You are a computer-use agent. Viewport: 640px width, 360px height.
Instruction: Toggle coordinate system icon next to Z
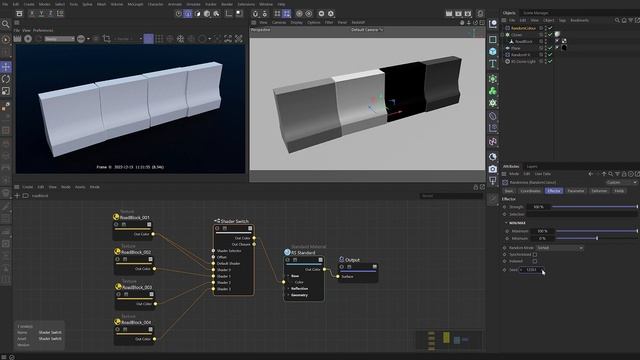[x=60, y=13]
